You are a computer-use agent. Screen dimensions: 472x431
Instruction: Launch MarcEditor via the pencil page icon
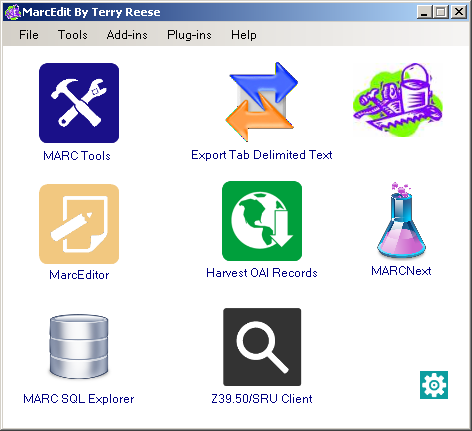tap(79, 224)
